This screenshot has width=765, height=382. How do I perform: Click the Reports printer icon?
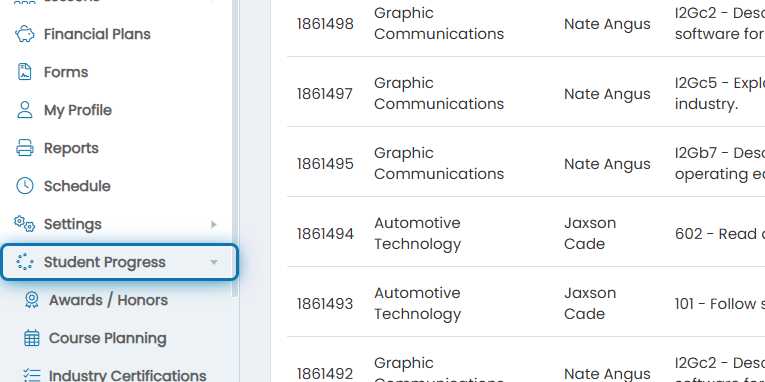coord(24,148)
